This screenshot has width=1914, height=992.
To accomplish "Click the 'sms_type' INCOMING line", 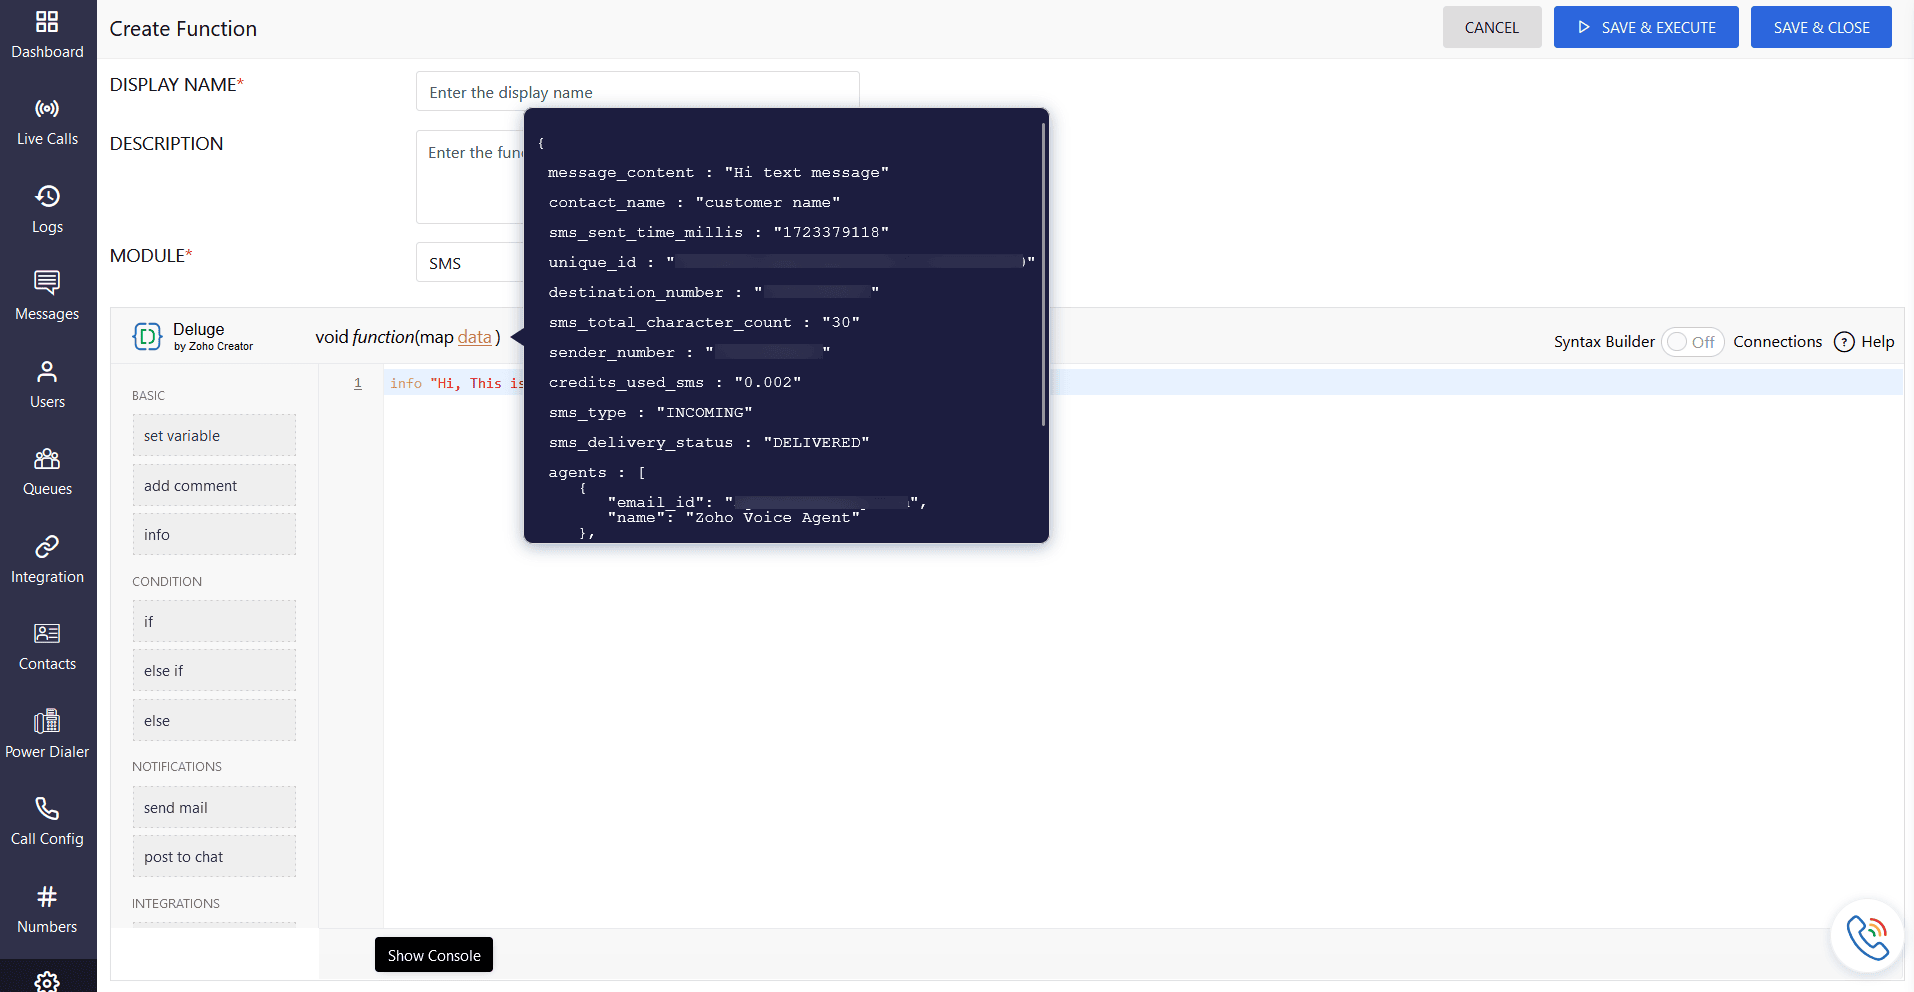I will [x=650, y=413].
